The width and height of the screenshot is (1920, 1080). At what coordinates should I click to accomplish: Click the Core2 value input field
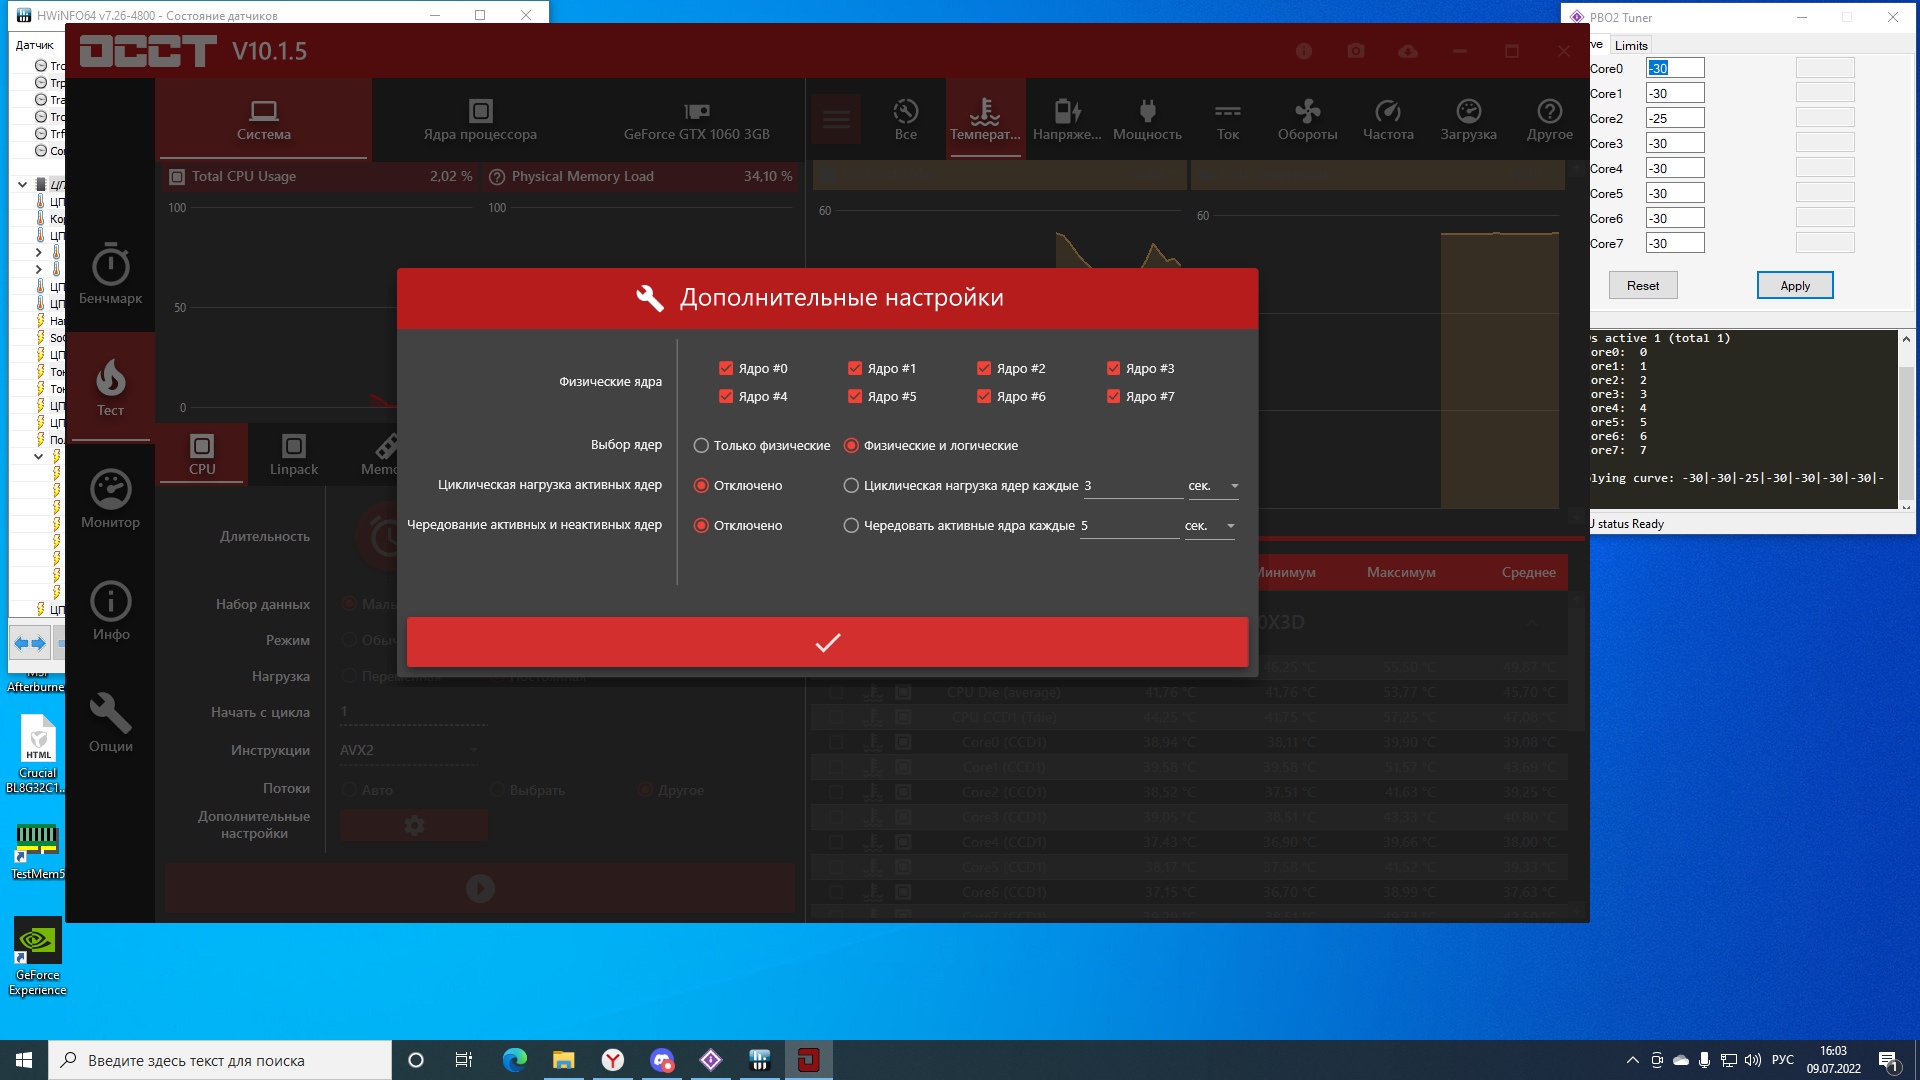point(1674,118)
